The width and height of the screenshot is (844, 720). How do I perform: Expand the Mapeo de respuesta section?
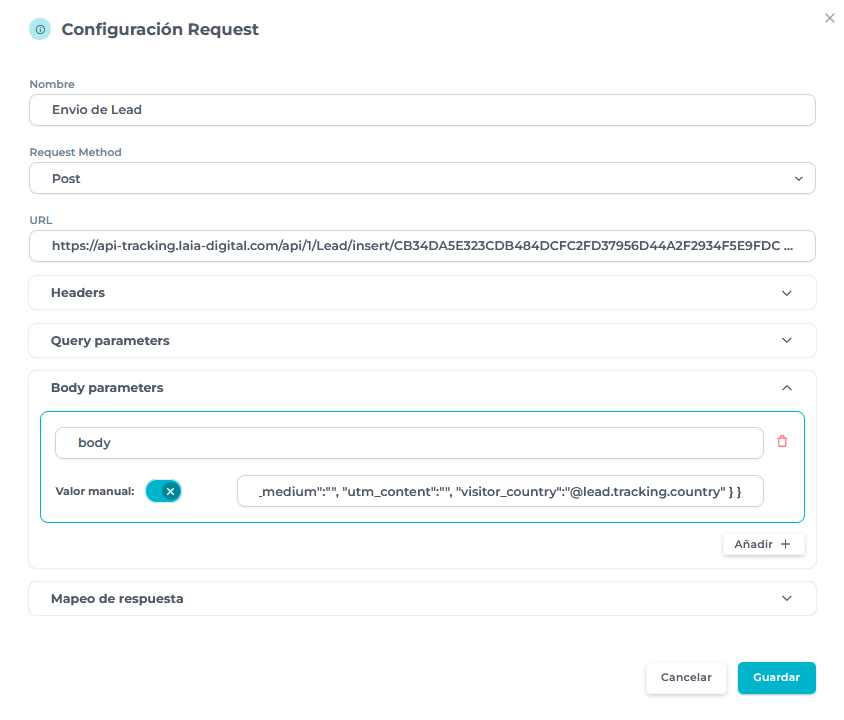pyautogui.click(x=786, y=598)
